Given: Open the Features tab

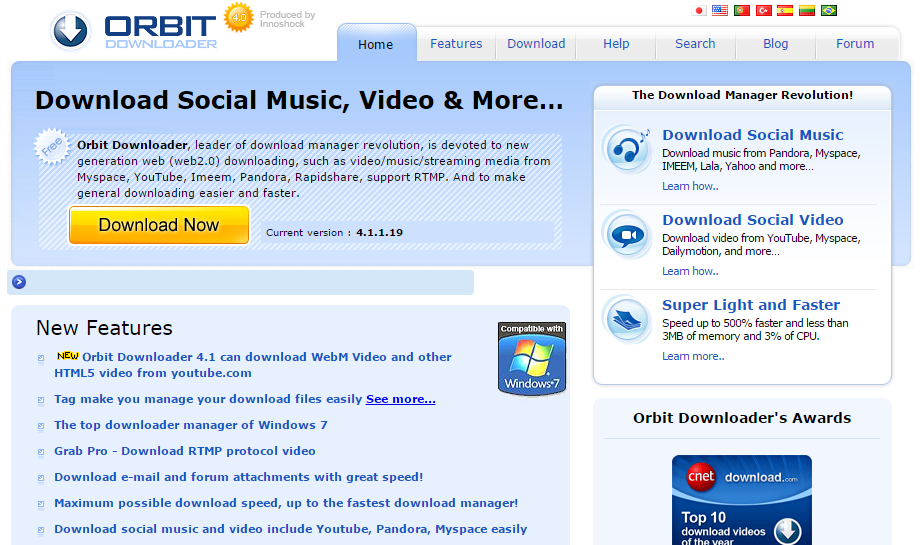Looking at the screenshot, I should click(x=456, y=43).
